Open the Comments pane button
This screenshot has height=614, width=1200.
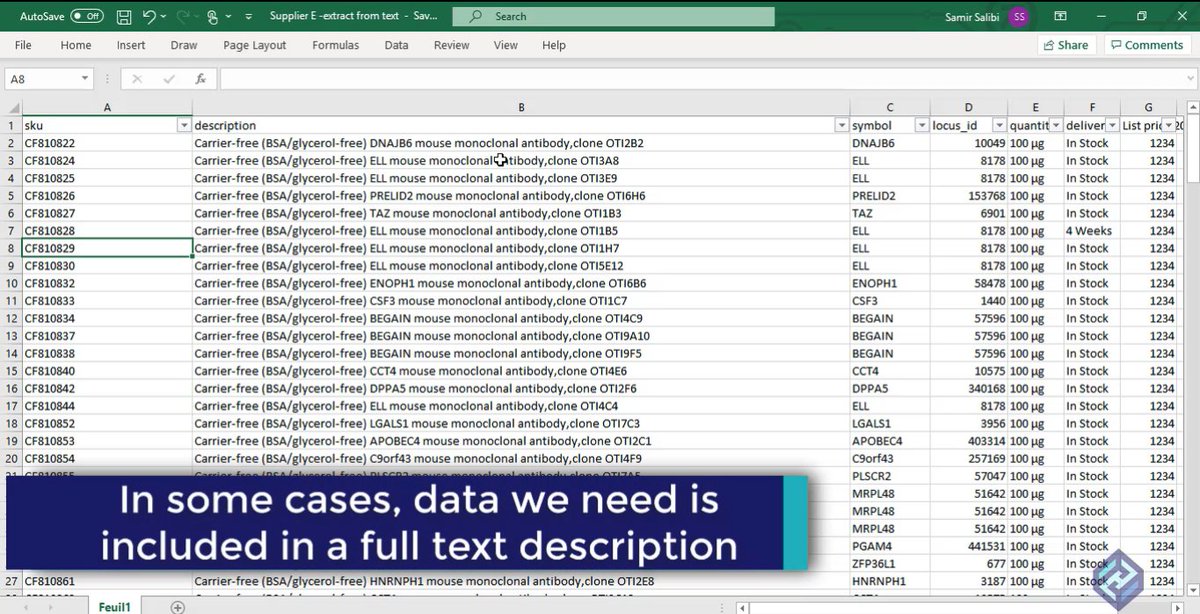1146,45
